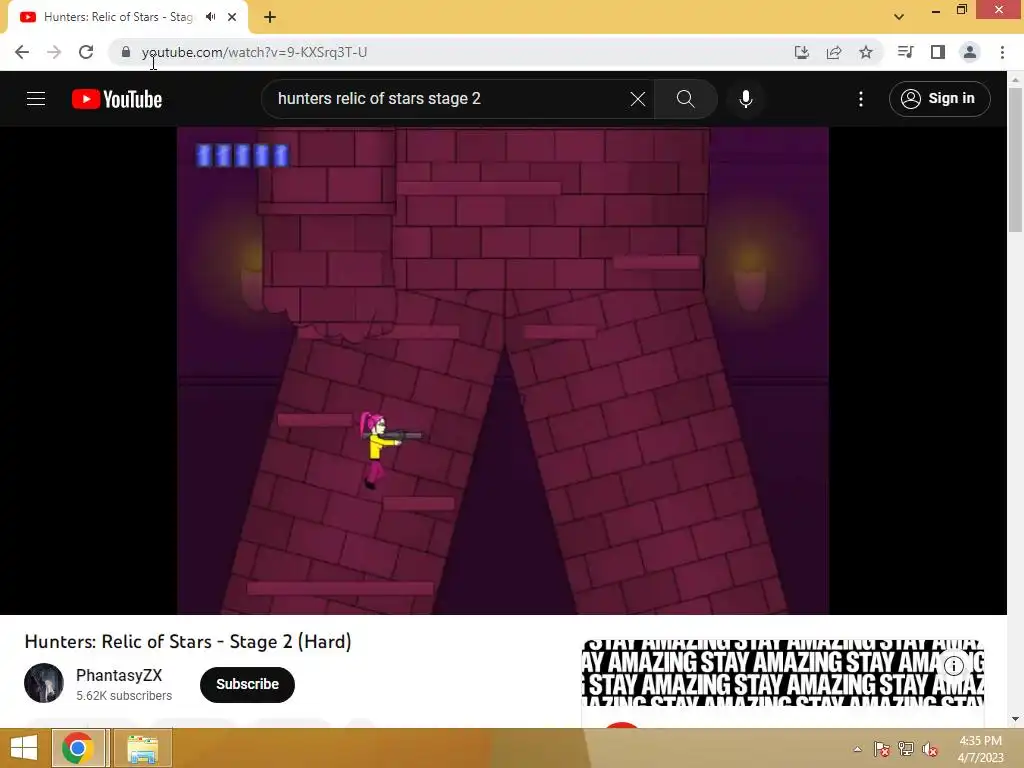The width and height of the screenshot is (1024, 768).
Task: Open Chrome media controls
Action: pyautogui.click(x=905, y=52)
